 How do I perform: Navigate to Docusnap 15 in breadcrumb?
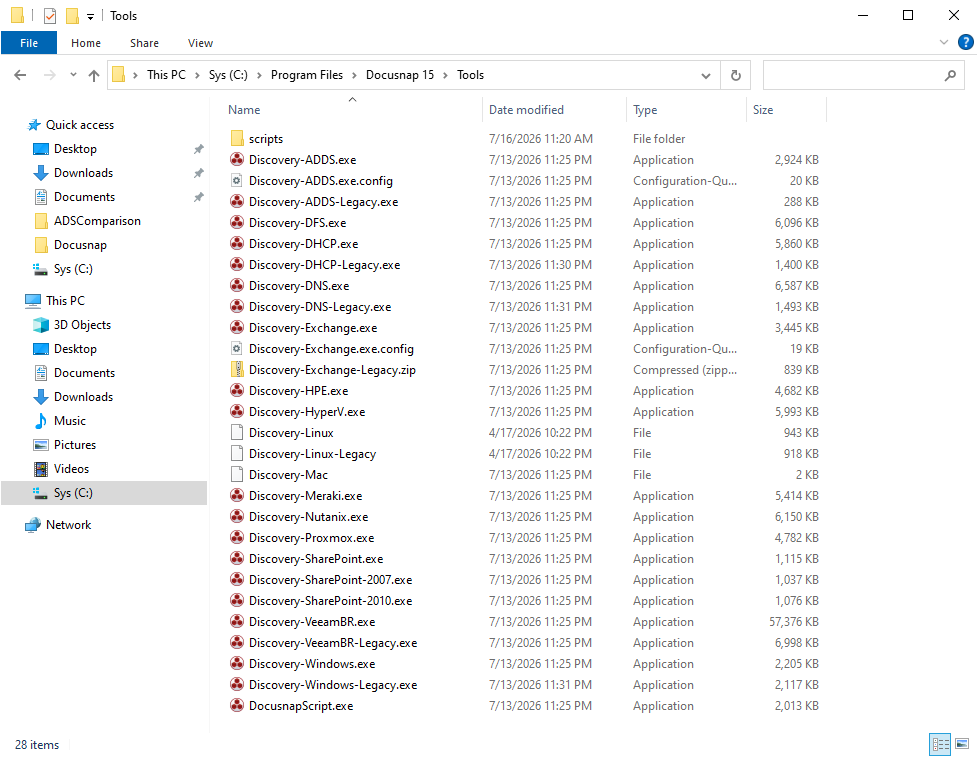click(400, 75)
